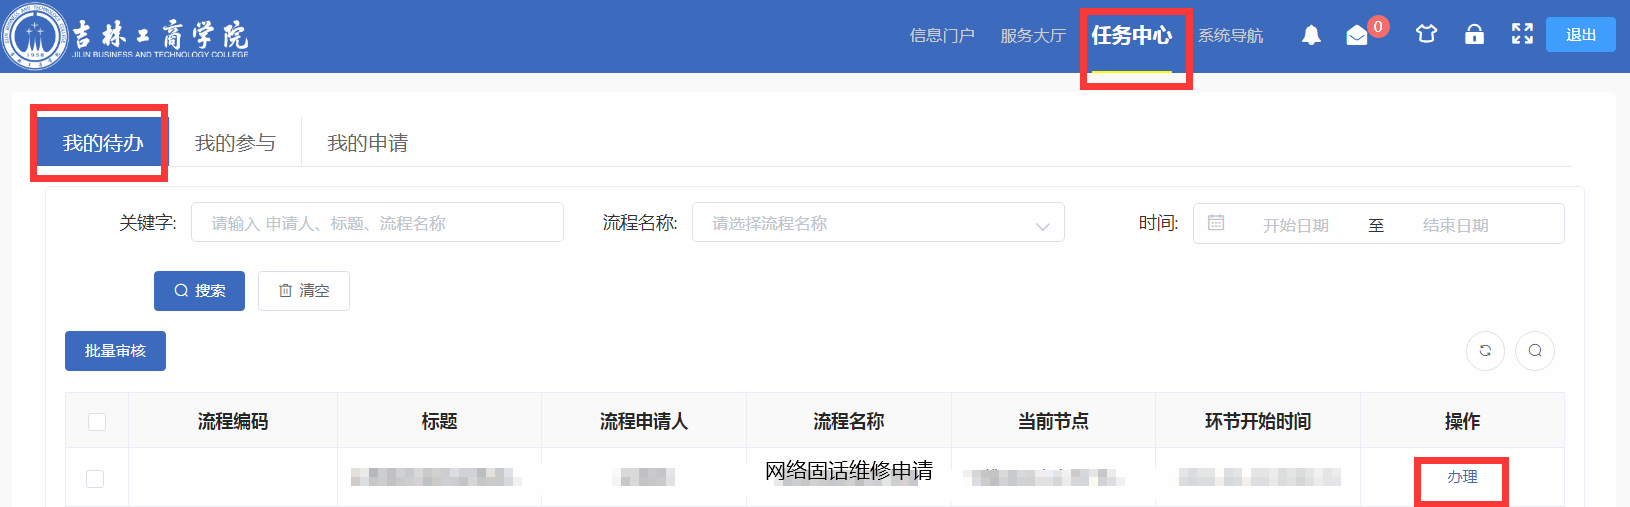Click the circular refresh icon above table
Screen dimensions: 1630x507
(1485, 351)
